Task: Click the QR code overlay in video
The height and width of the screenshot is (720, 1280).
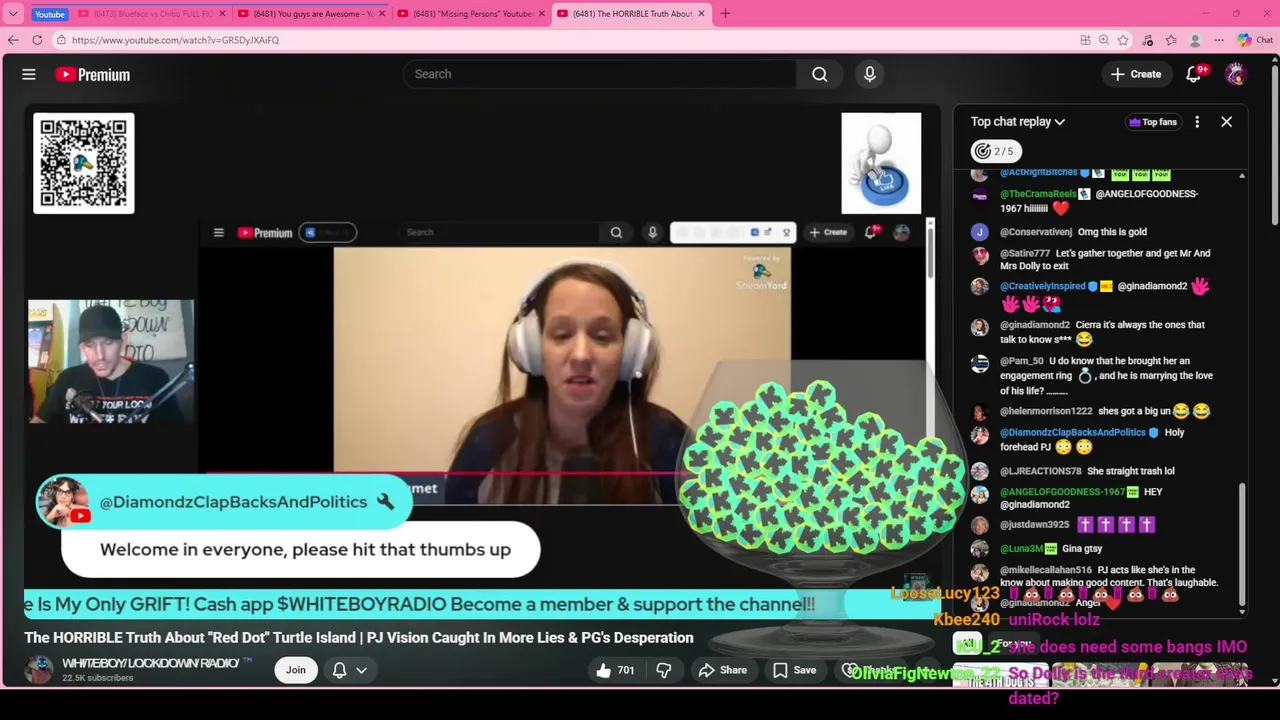Action: click(84, 163)
